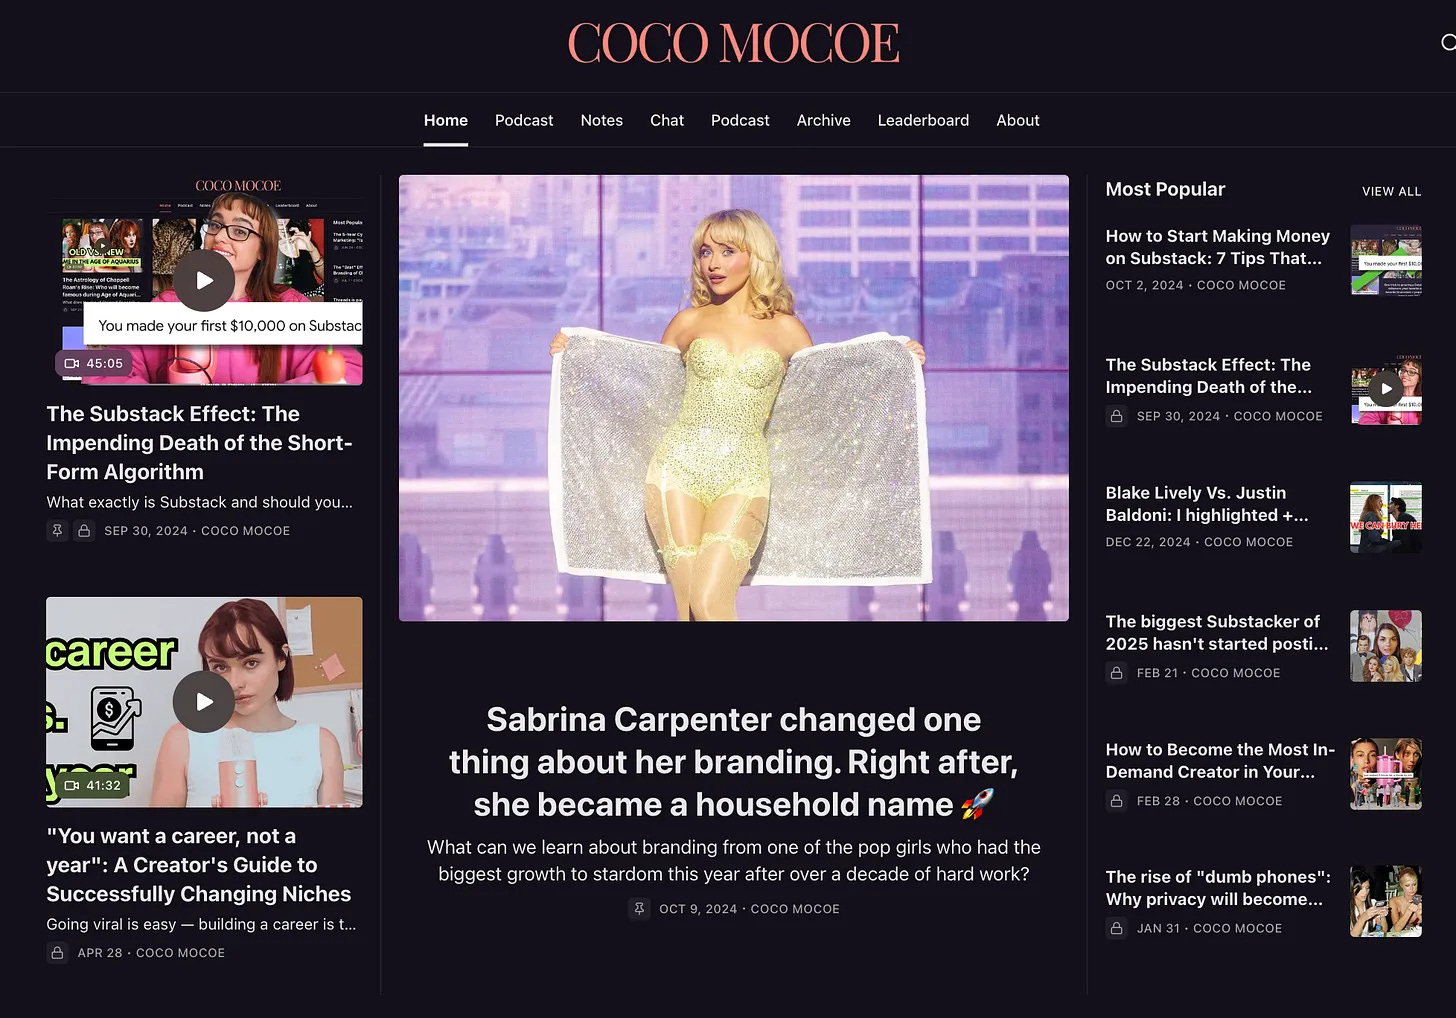Click the 45:05 video duration badge

(93, 363)
